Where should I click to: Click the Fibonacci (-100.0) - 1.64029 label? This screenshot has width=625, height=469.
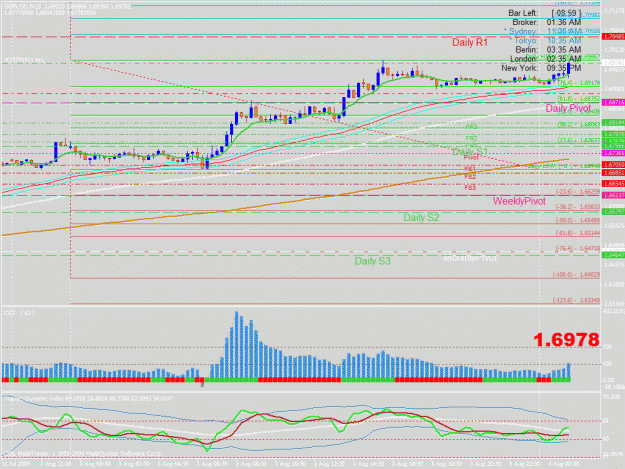[x=576, y=275]
